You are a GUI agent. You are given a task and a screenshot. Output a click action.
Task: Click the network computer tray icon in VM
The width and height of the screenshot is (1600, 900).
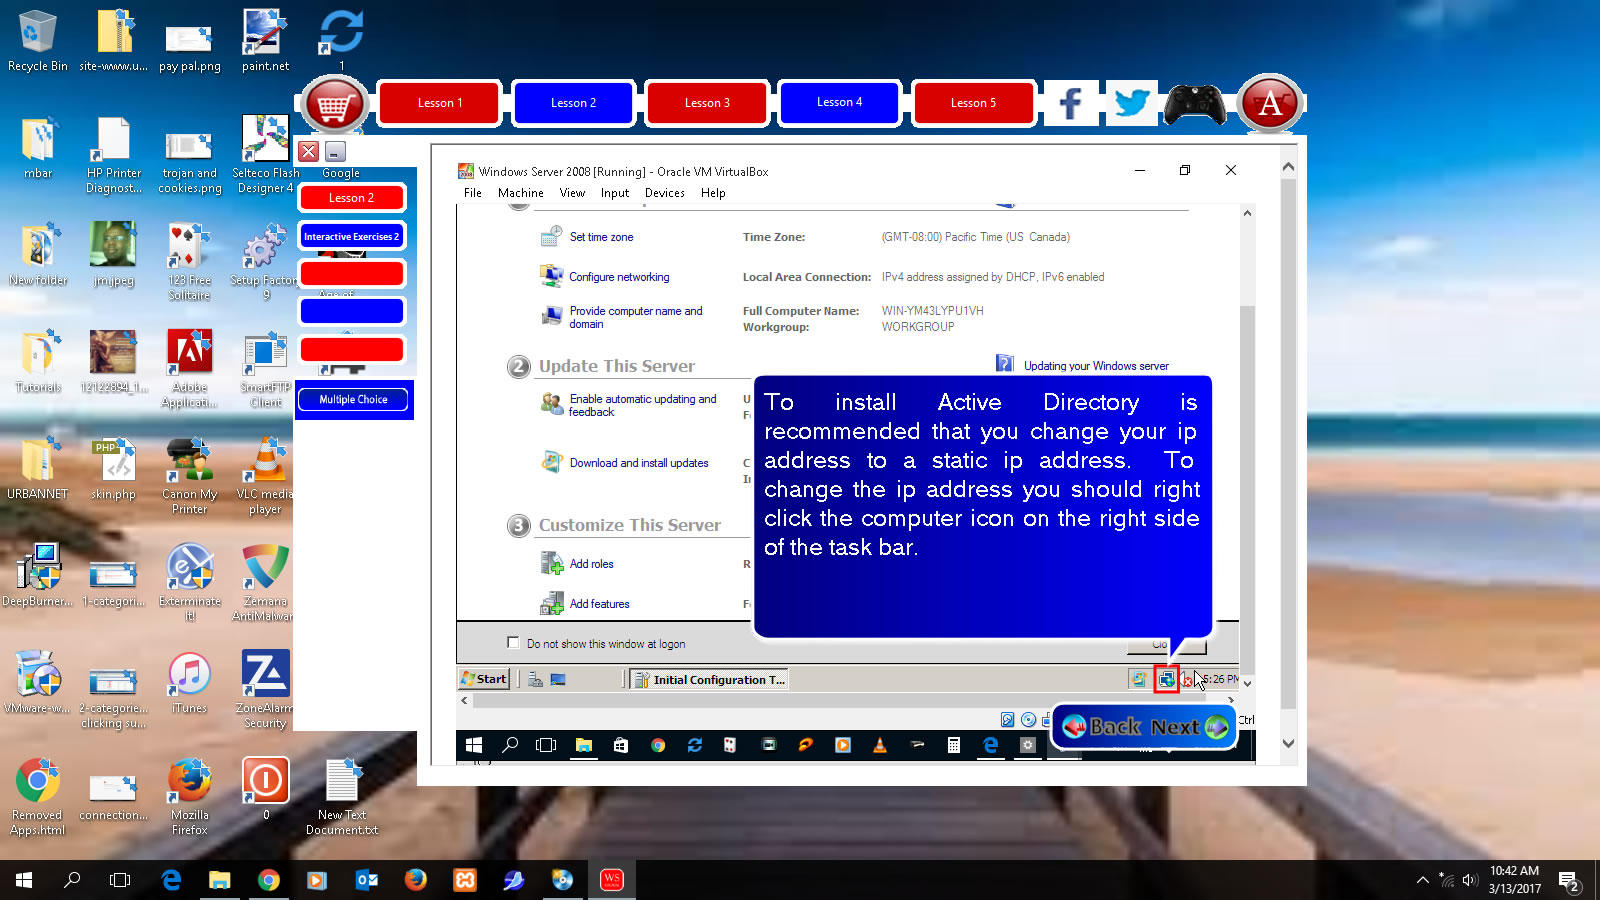pos(1166,680)
